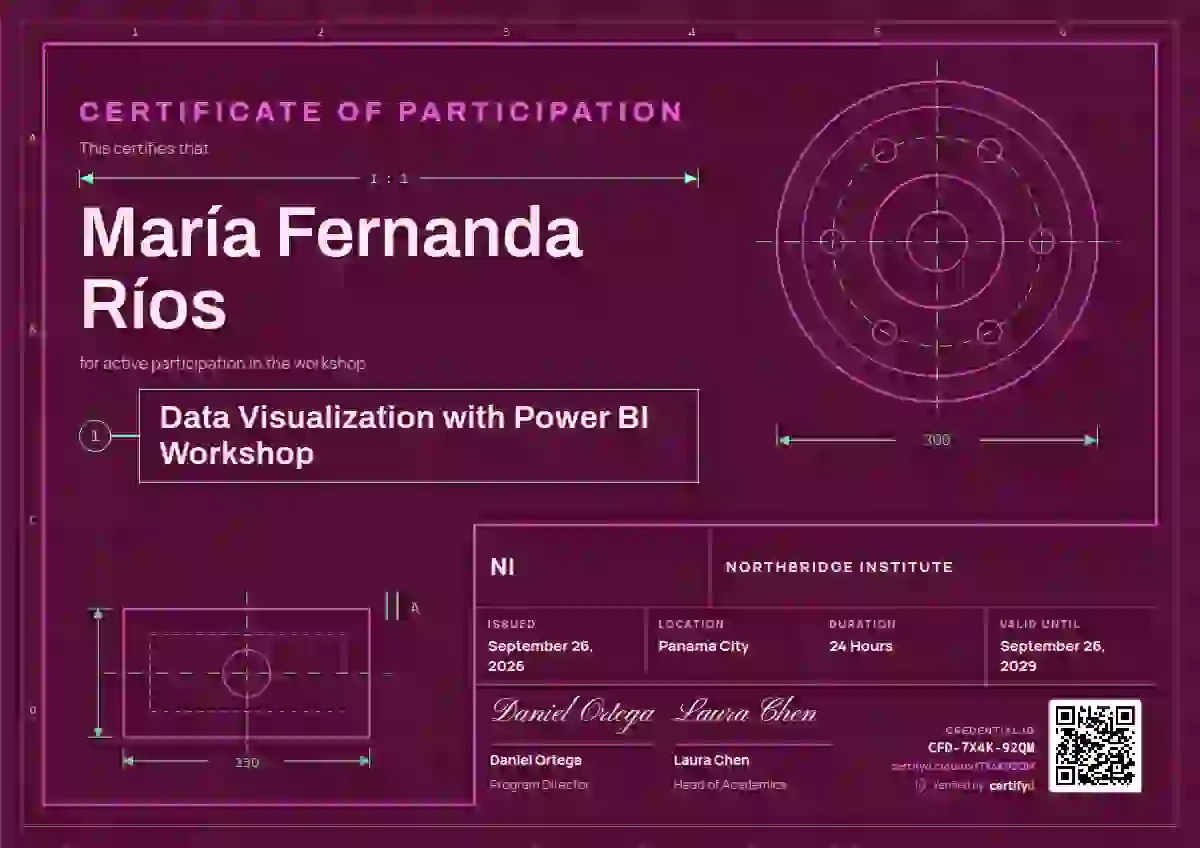The height and width of the screenshot is (848, 1200).
Task: Click the "Head of Academics" title
Action: coord(730,785)
